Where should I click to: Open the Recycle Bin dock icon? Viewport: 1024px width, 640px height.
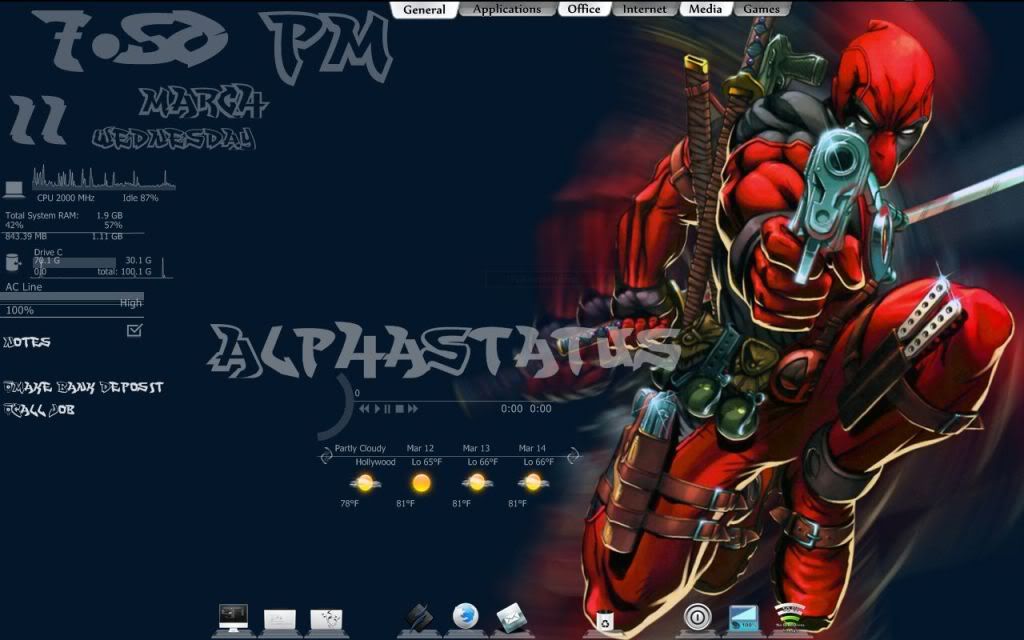604,621
